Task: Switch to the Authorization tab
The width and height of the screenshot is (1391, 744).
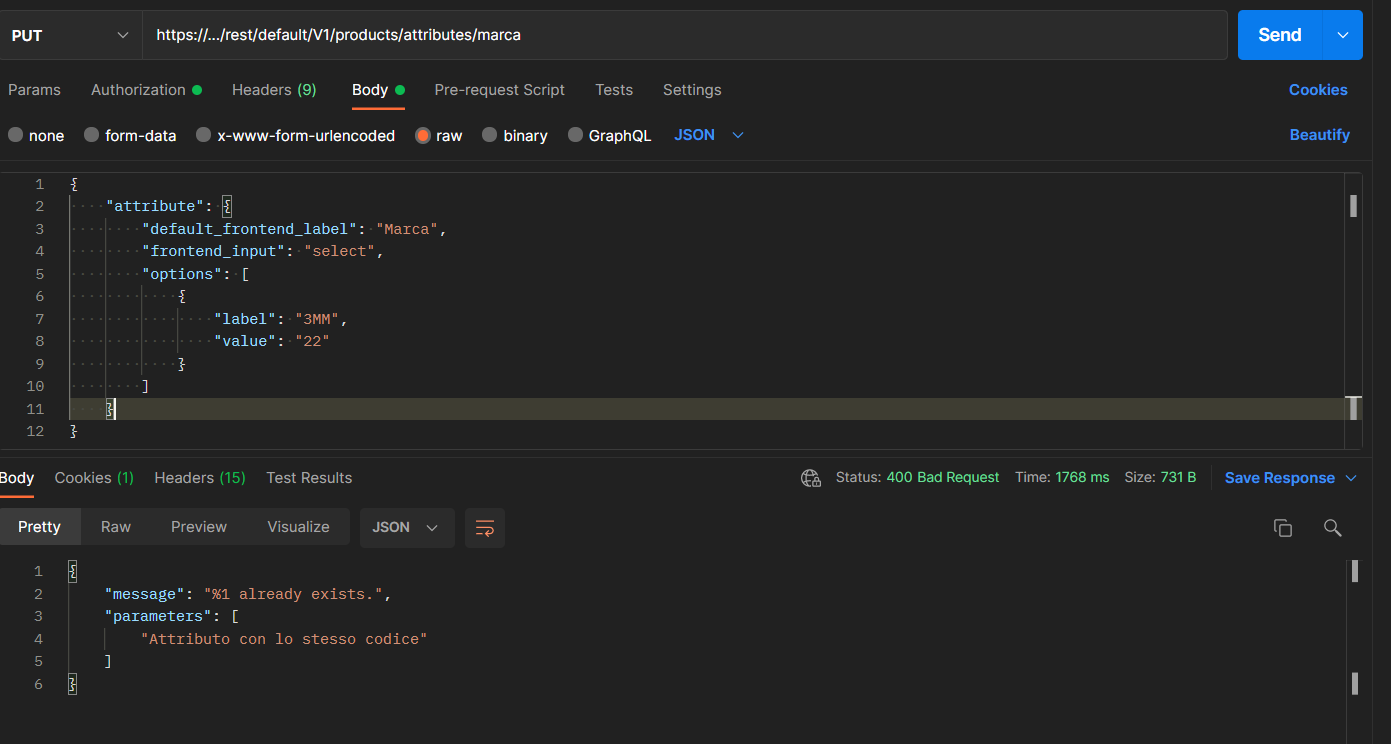Action: 138,90
